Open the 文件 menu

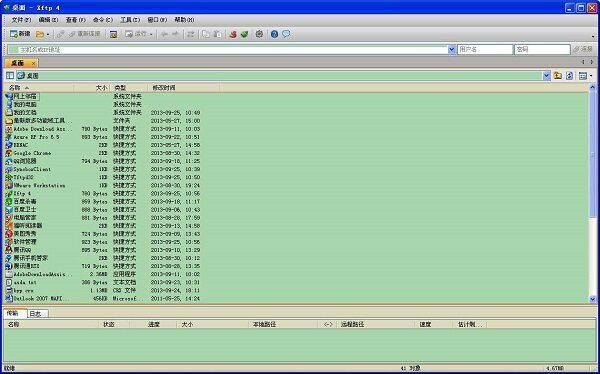[21, 20]
